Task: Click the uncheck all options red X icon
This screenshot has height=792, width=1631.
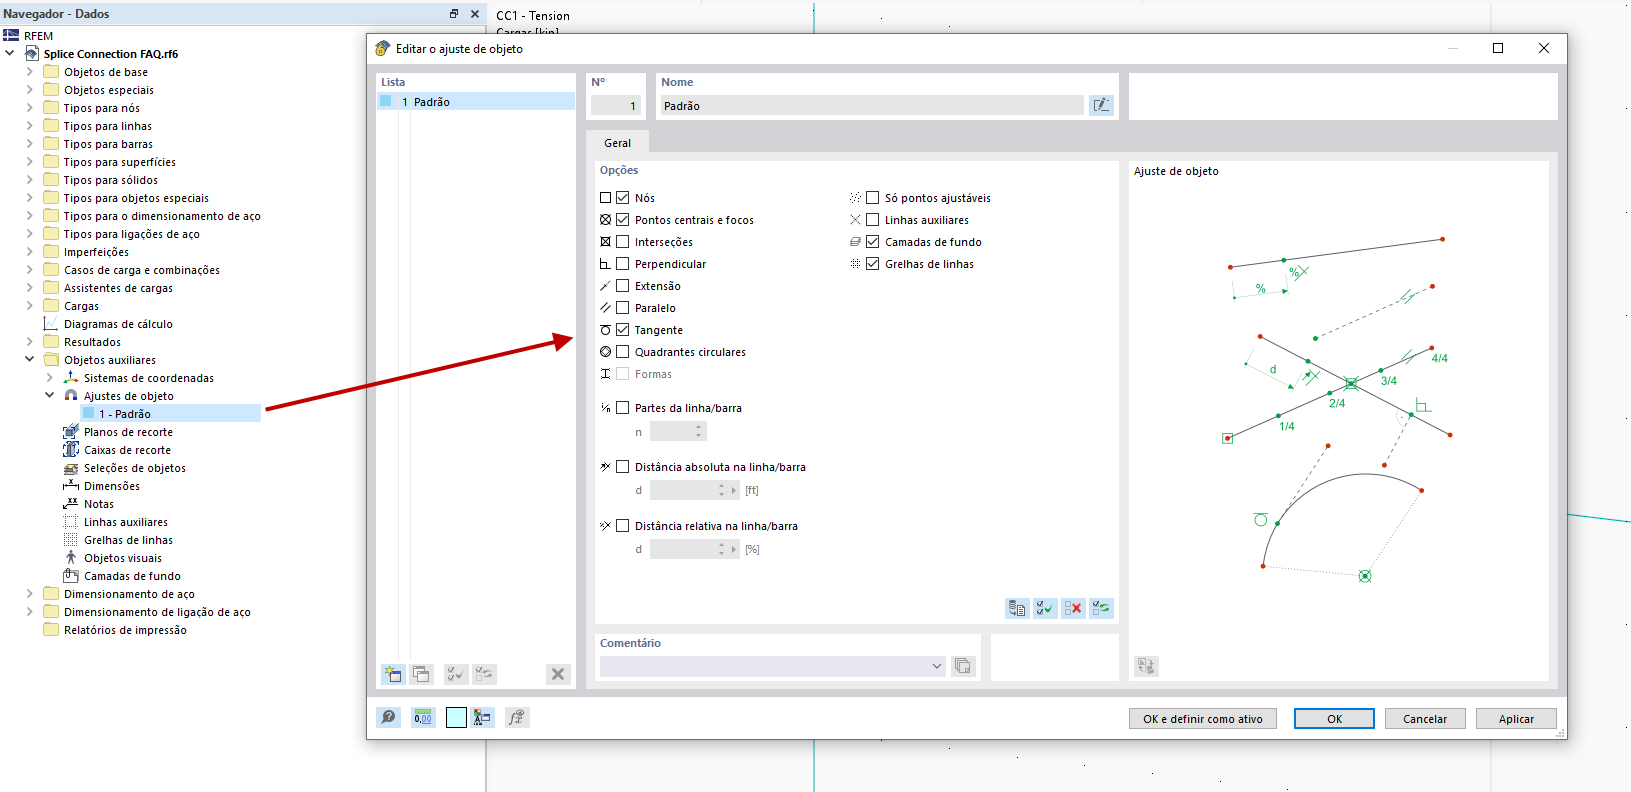Action: click(x=1073, y=608)
